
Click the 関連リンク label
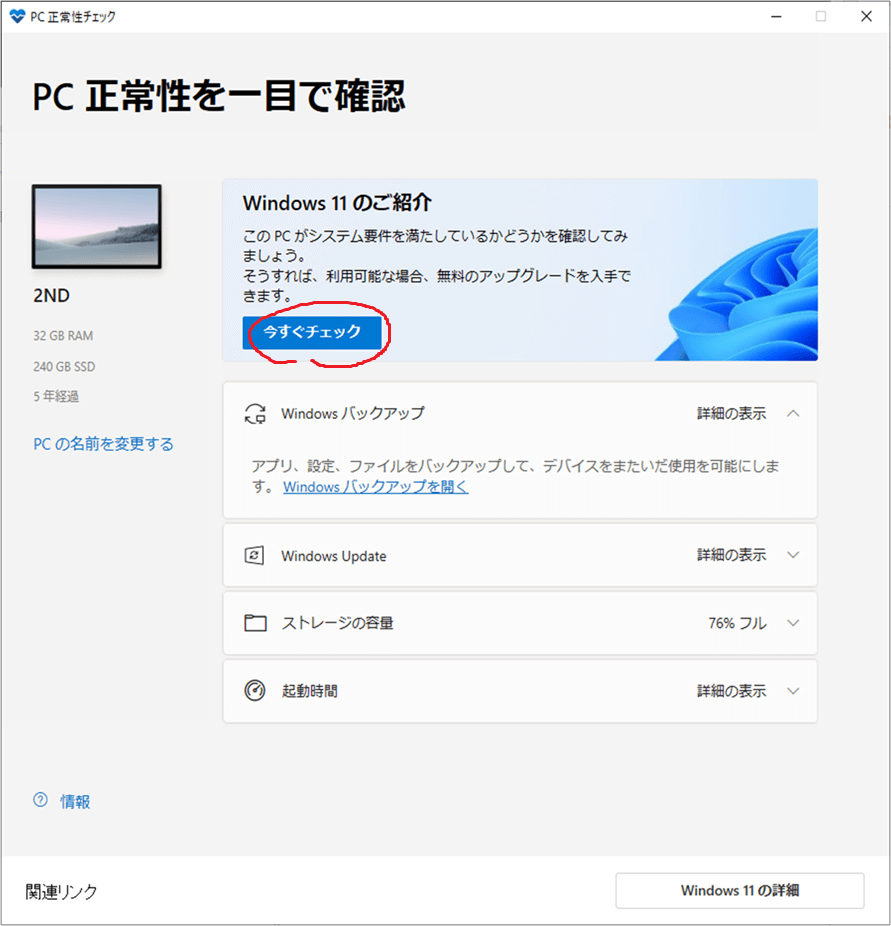(x=61, y=891)
